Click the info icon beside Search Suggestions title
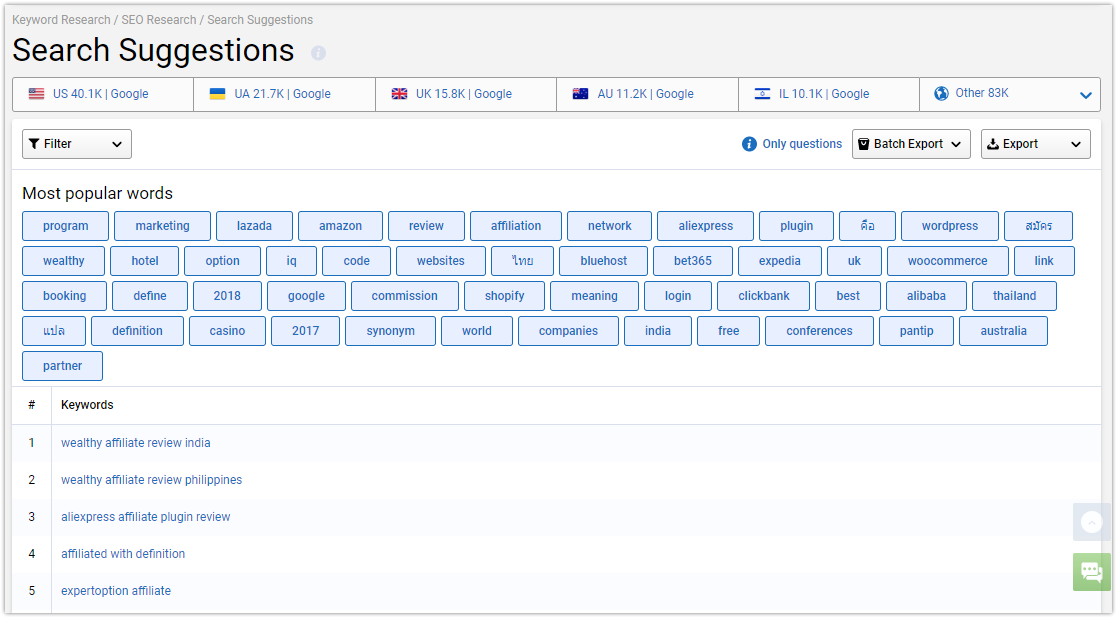Screen dimensions: 1117x618 coord(318,53)
